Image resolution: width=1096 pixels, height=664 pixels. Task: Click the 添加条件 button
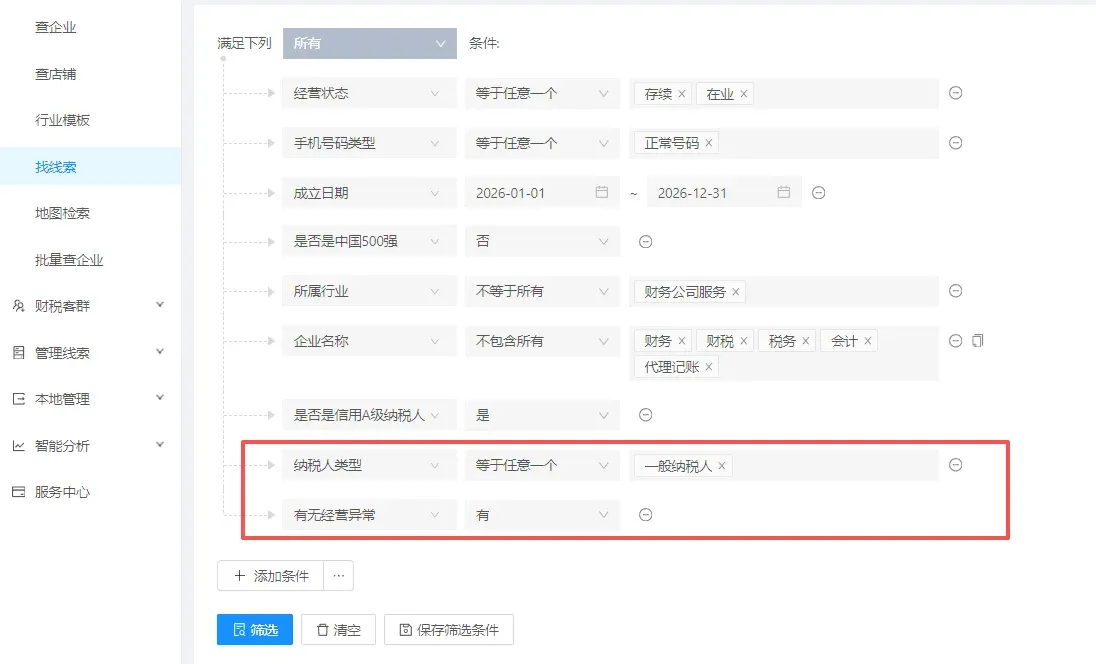tap(271, 576)
